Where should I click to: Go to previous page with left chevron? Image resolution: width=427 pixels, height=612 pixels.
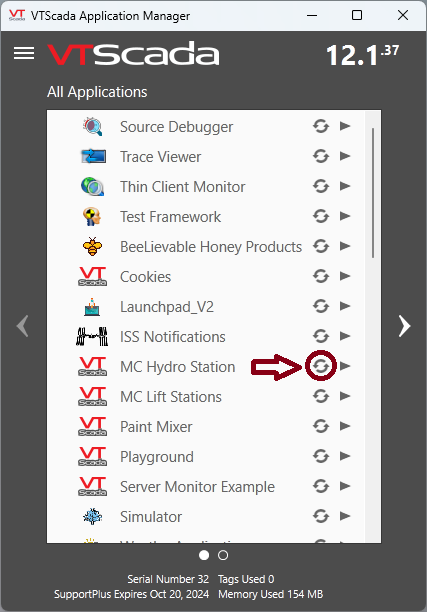coord(23,326)
